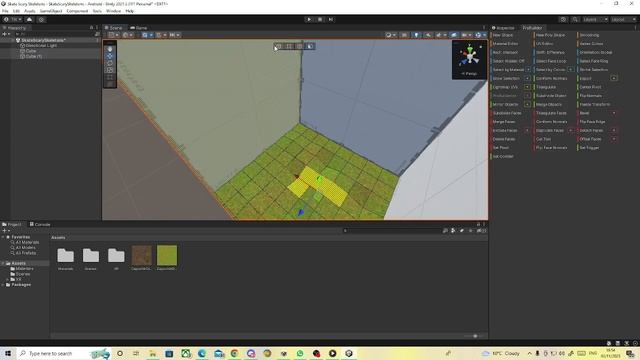Switch to the Console tab
The height and width of the screenshot is (360, 640).
coord(40,224)
